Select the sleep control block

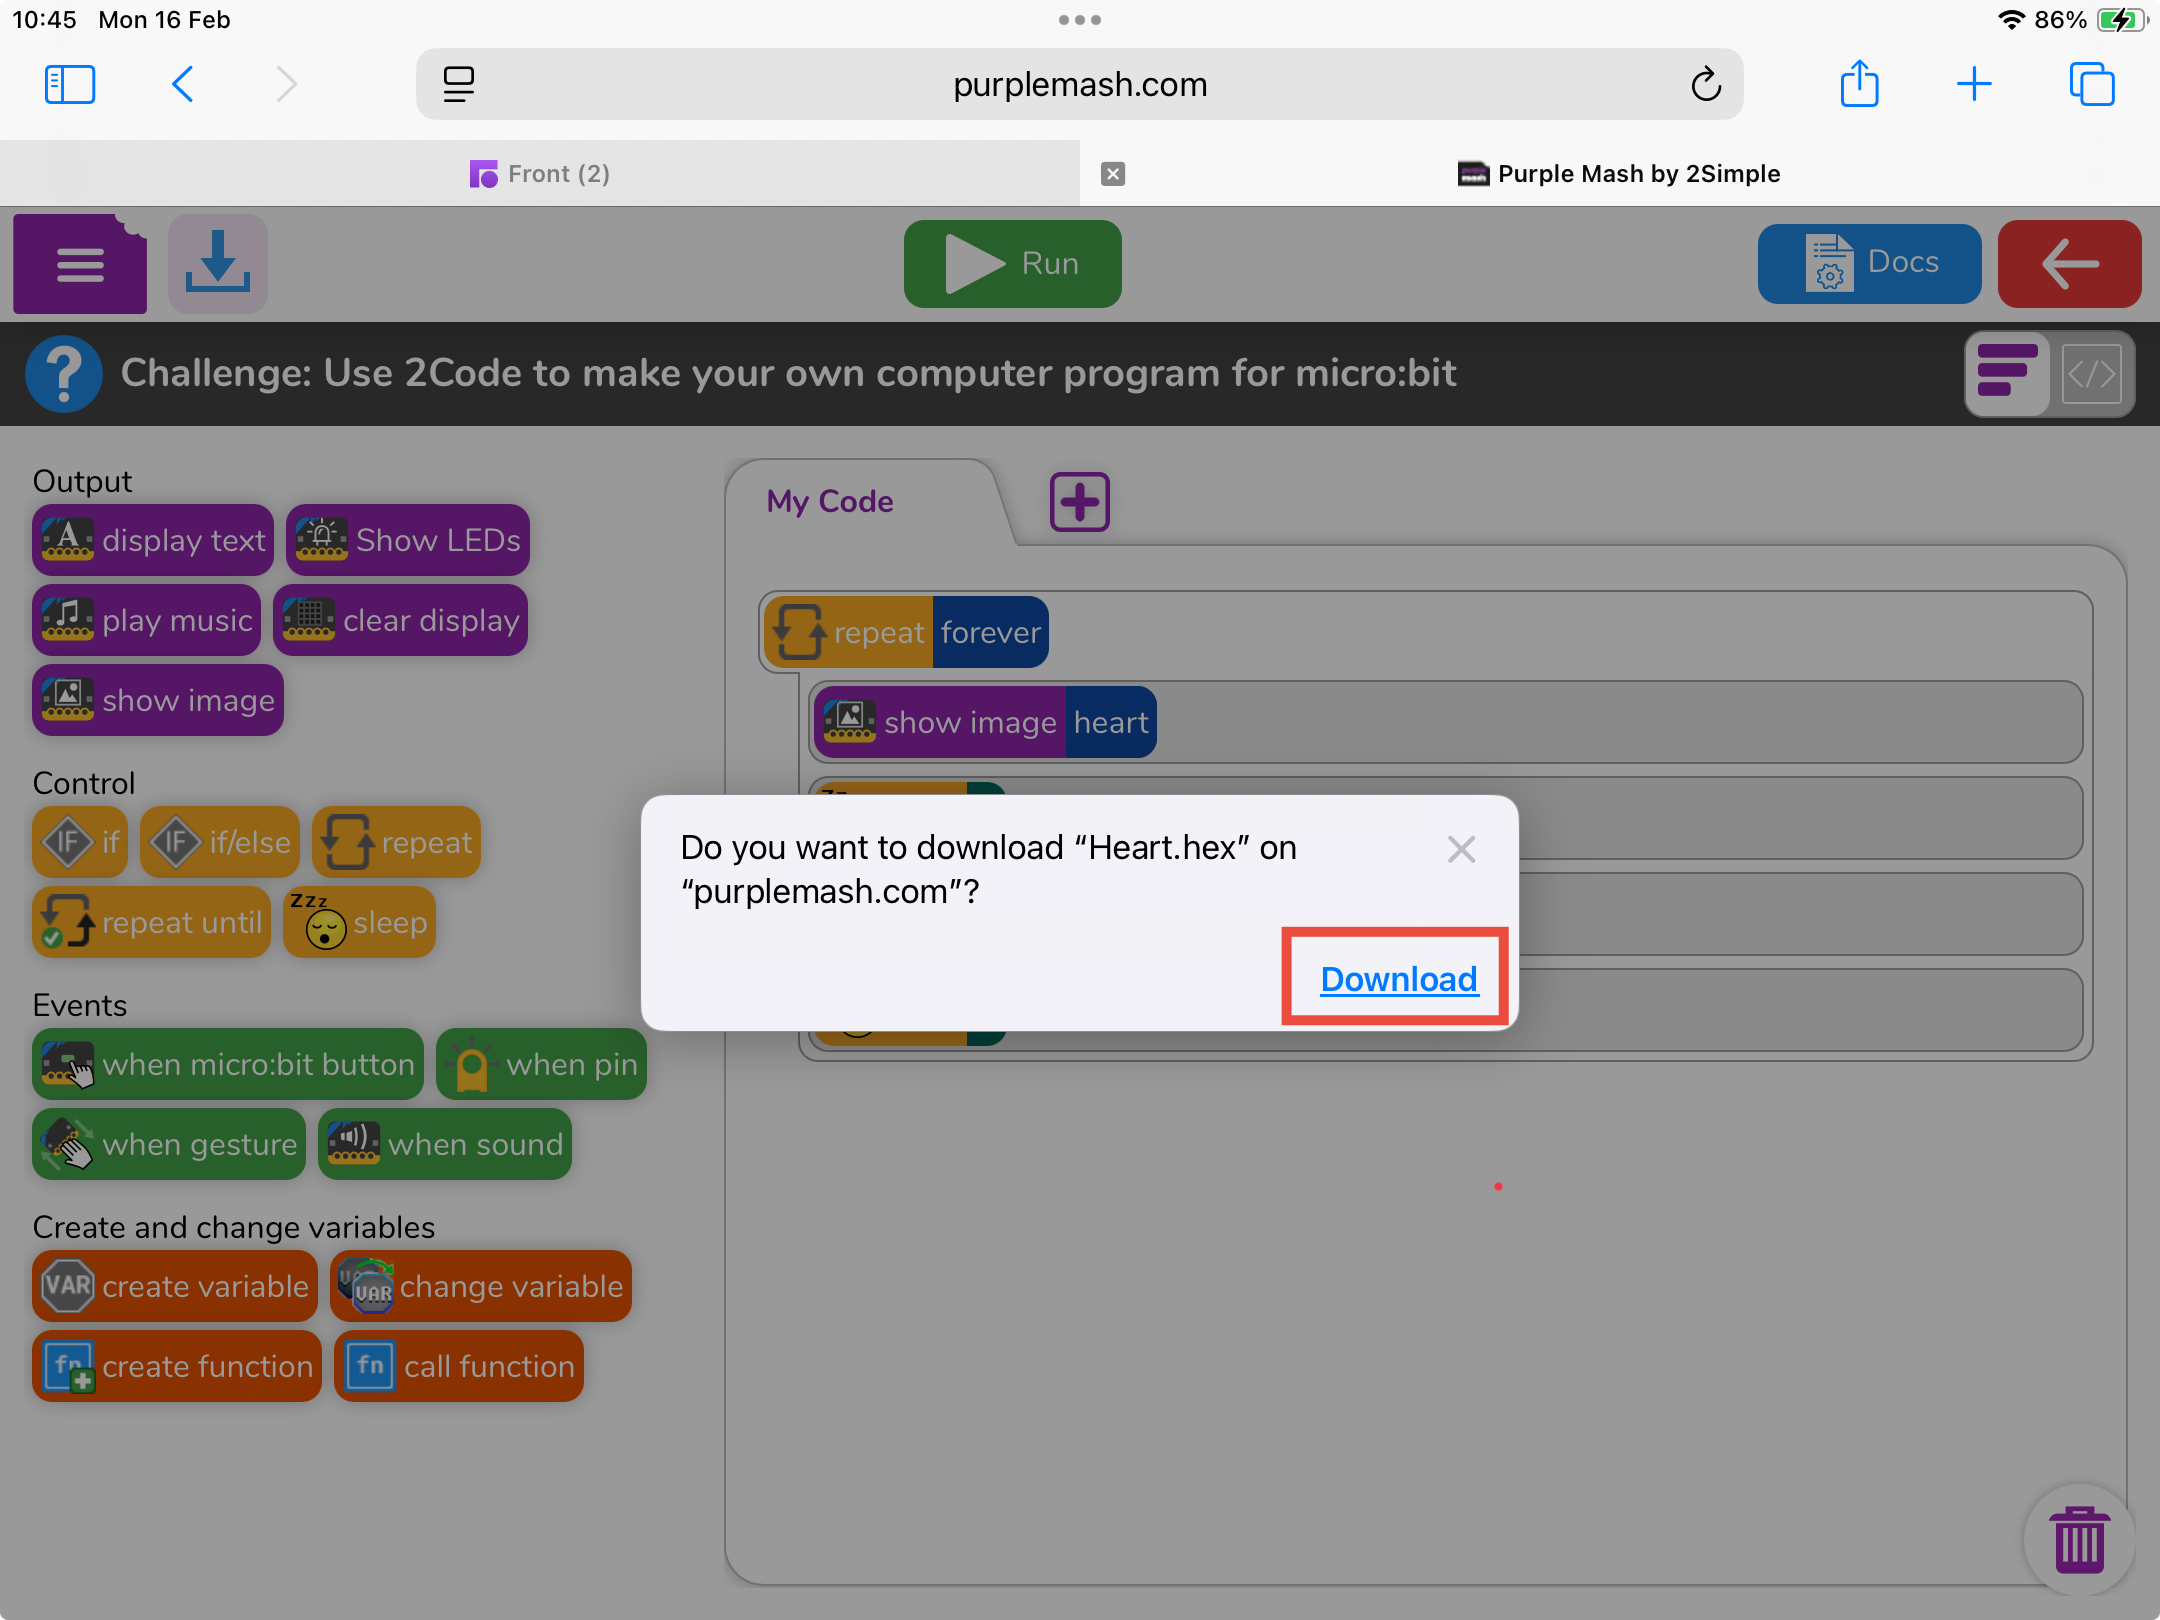coord(360,923)
